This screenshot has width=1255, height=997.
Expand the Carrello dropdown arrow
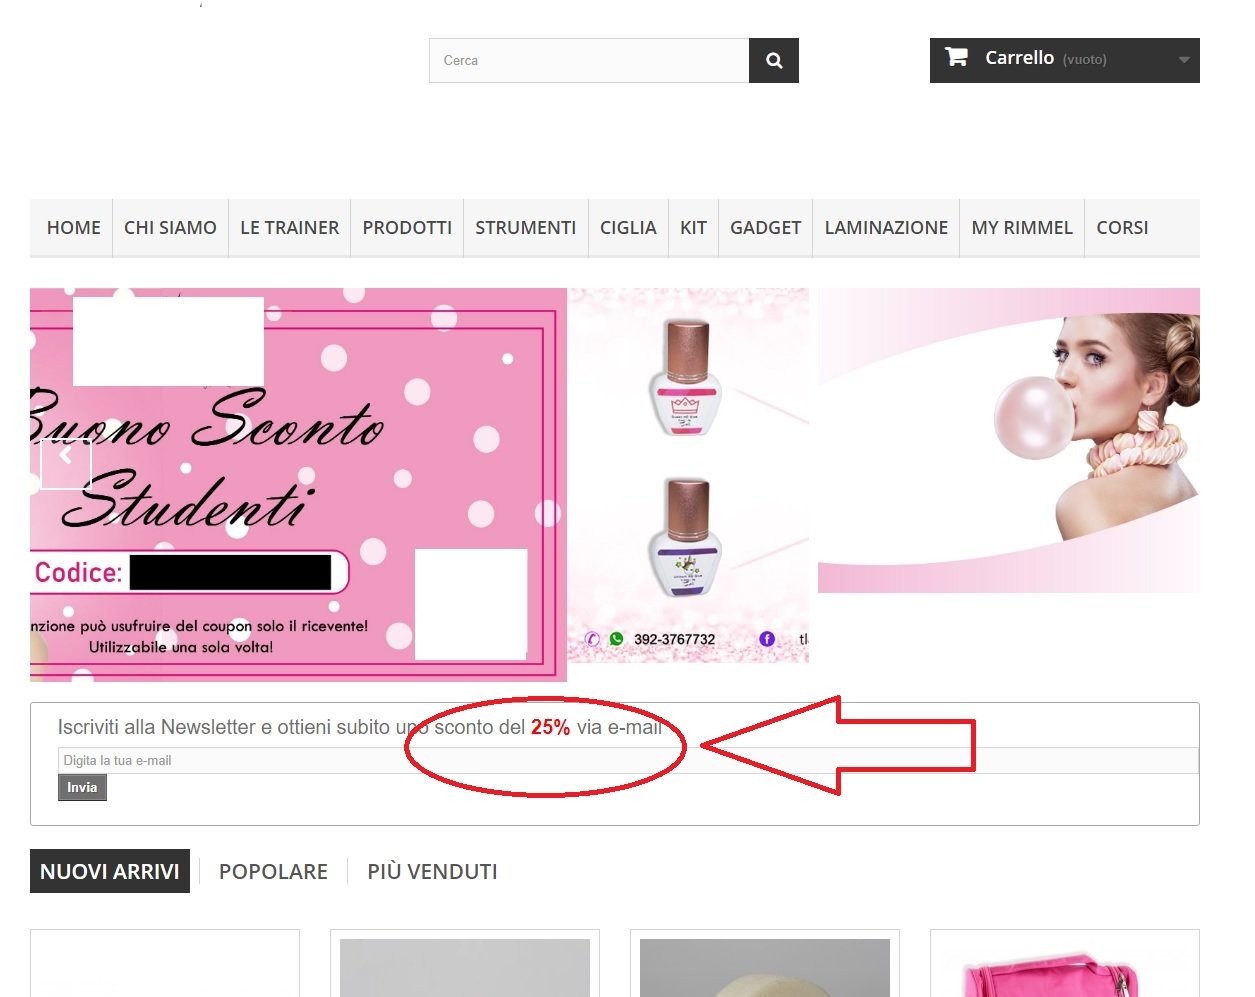tap(1184, 60)
